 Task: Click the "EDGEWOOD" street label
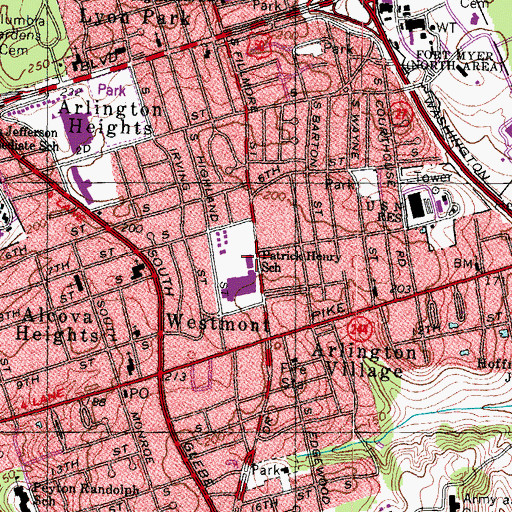319,468
